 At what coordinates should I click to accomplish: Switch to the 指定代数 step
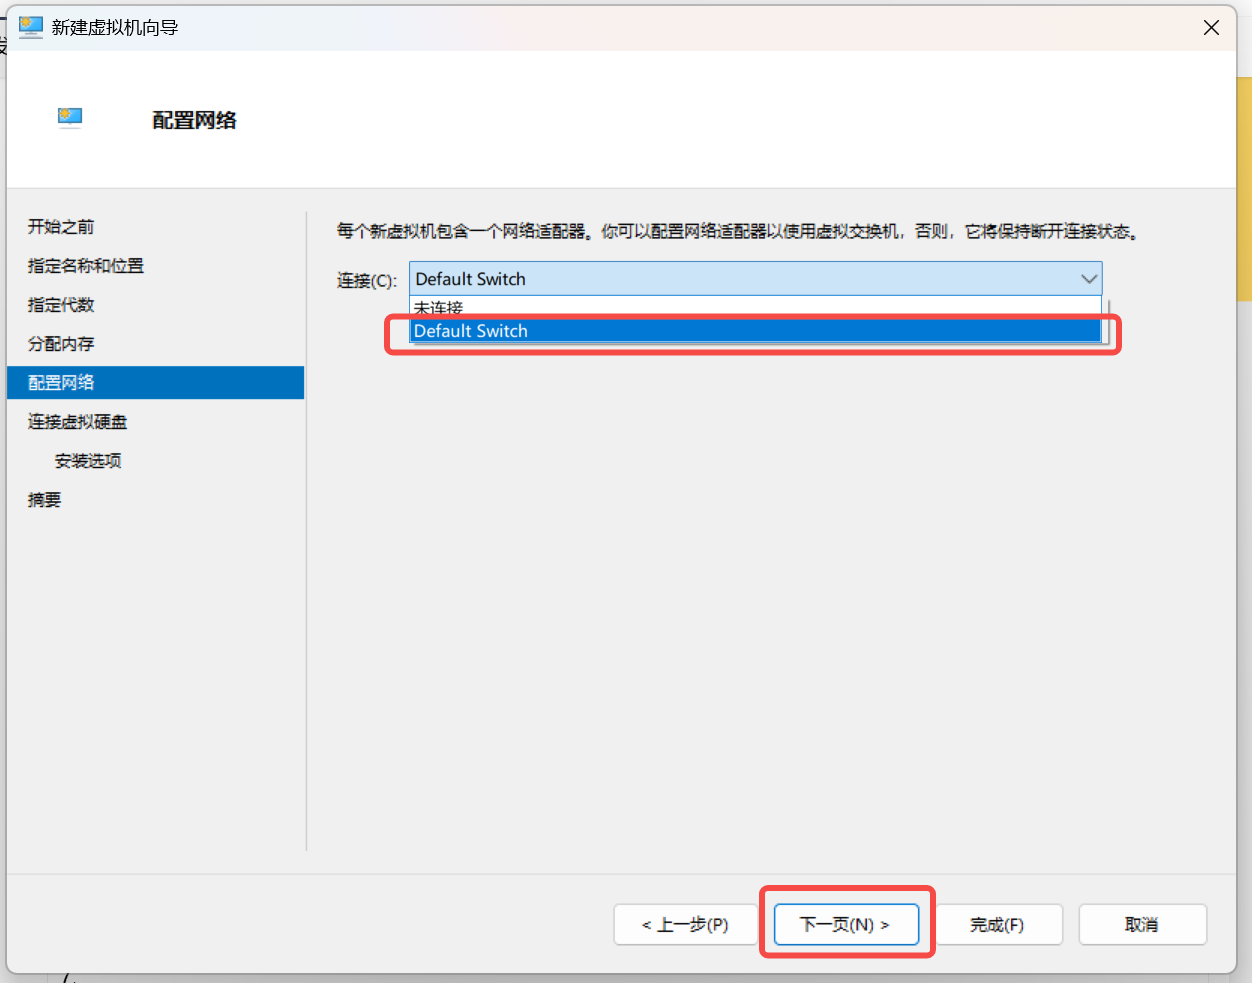[61, 305]
